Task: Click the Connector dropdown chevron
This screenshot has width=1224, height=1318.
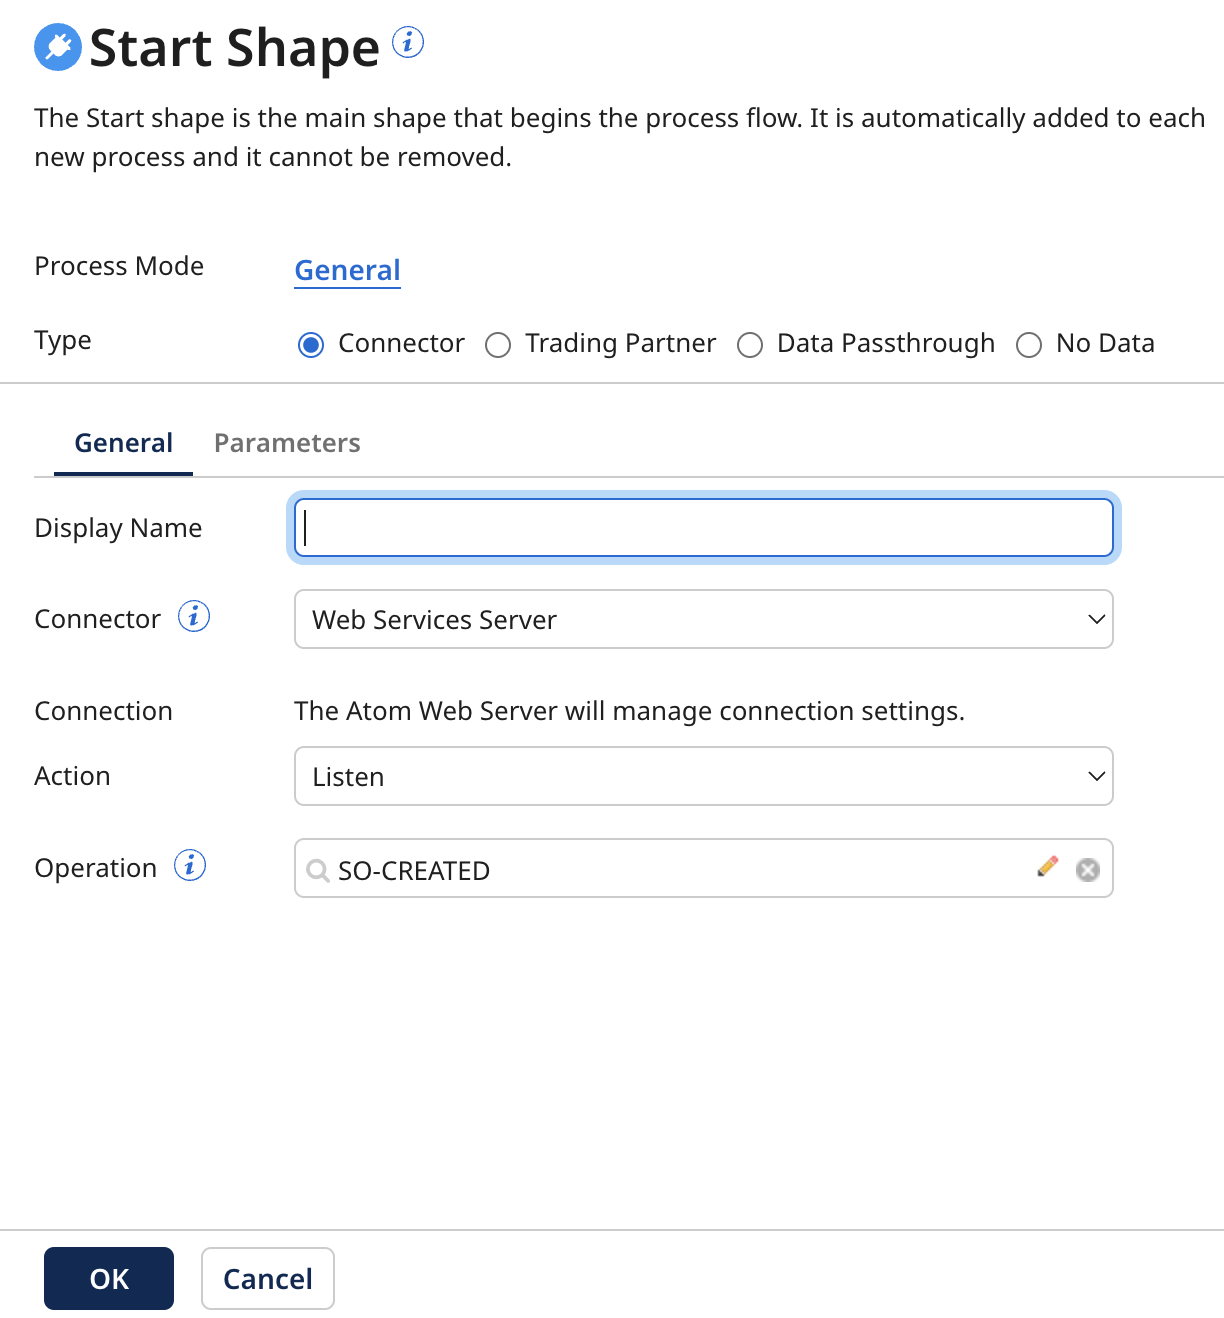Action: [x=1095, y=619]
